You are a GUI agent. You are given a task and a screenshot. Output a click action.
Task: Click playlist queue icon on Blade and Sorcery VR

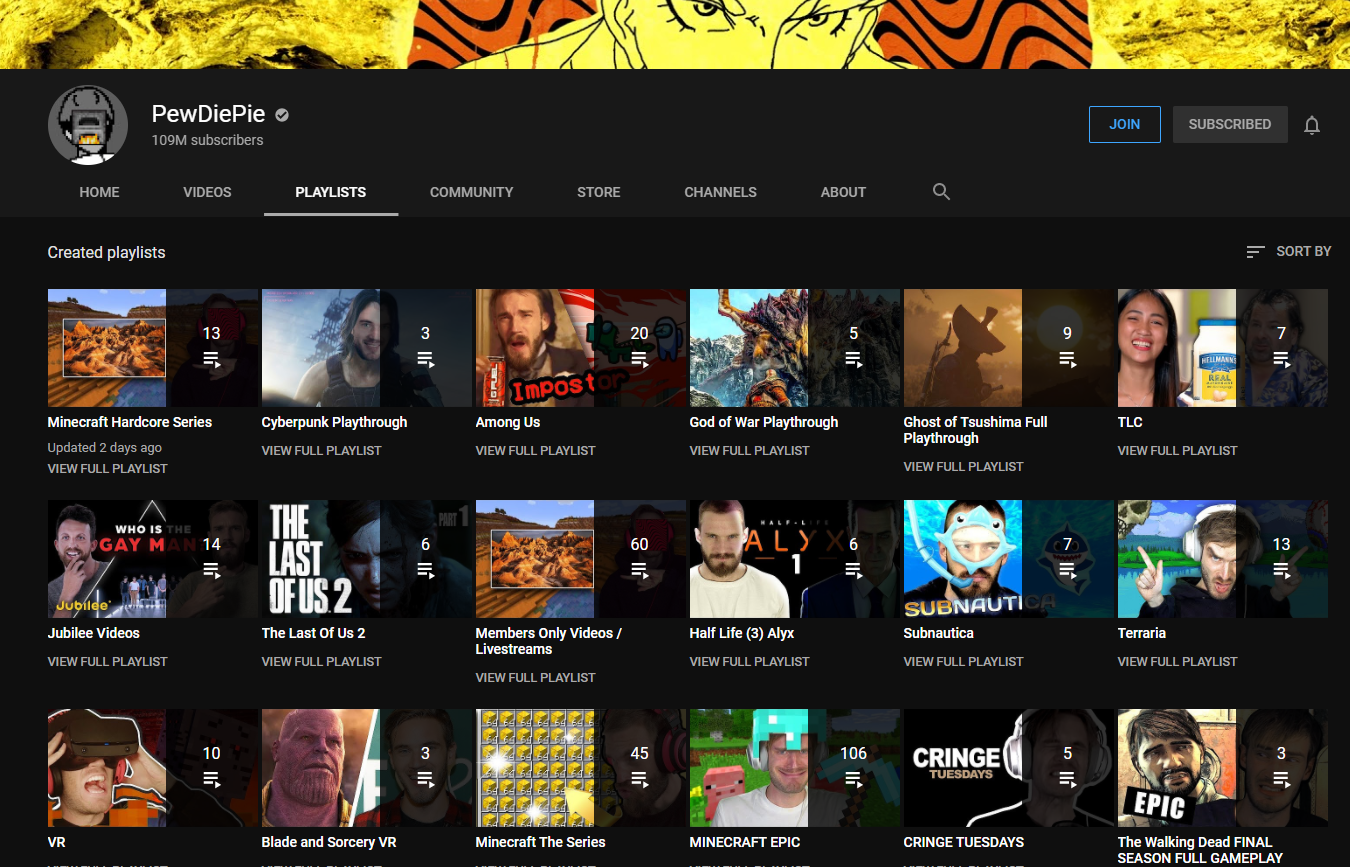pos(425,778)
